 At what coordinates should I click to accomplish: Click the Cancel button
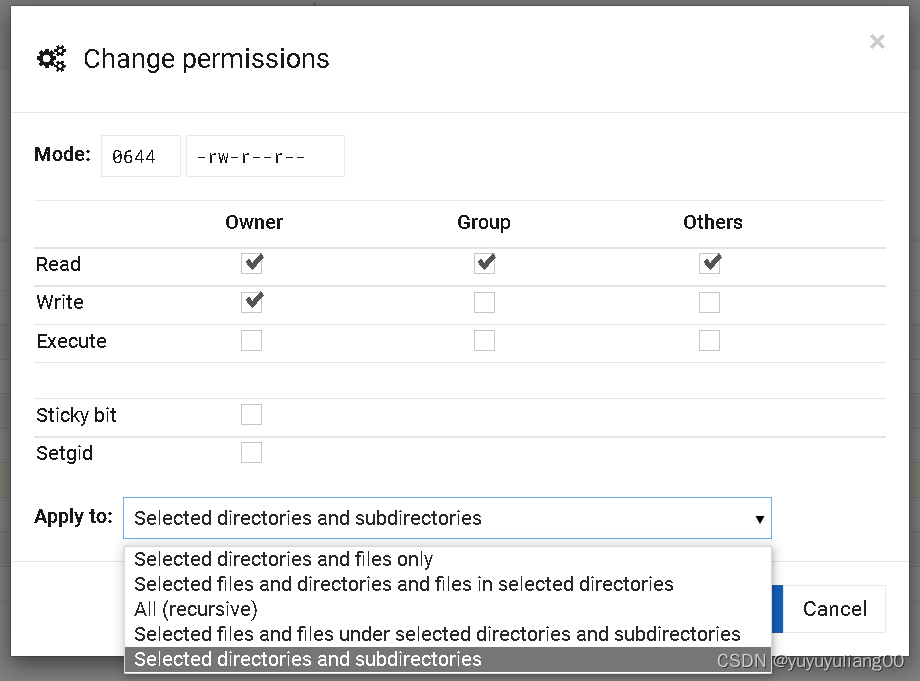[x=835, y=609]
